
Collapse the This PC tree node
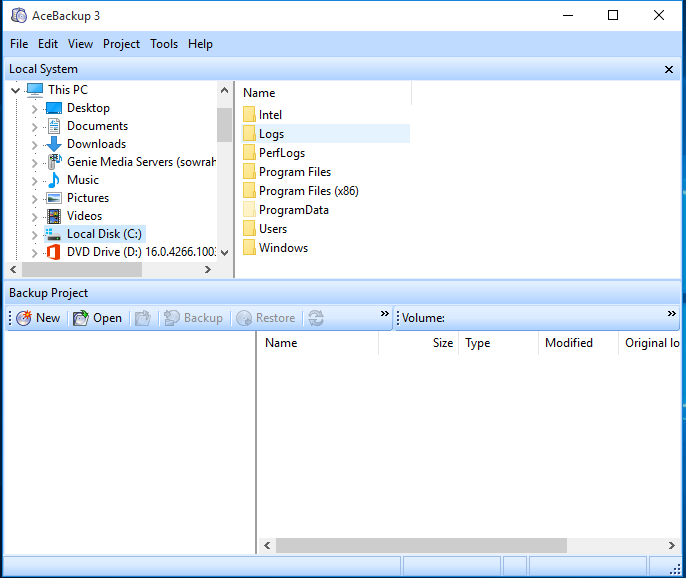pyautogui.click(x=16, y=91)
